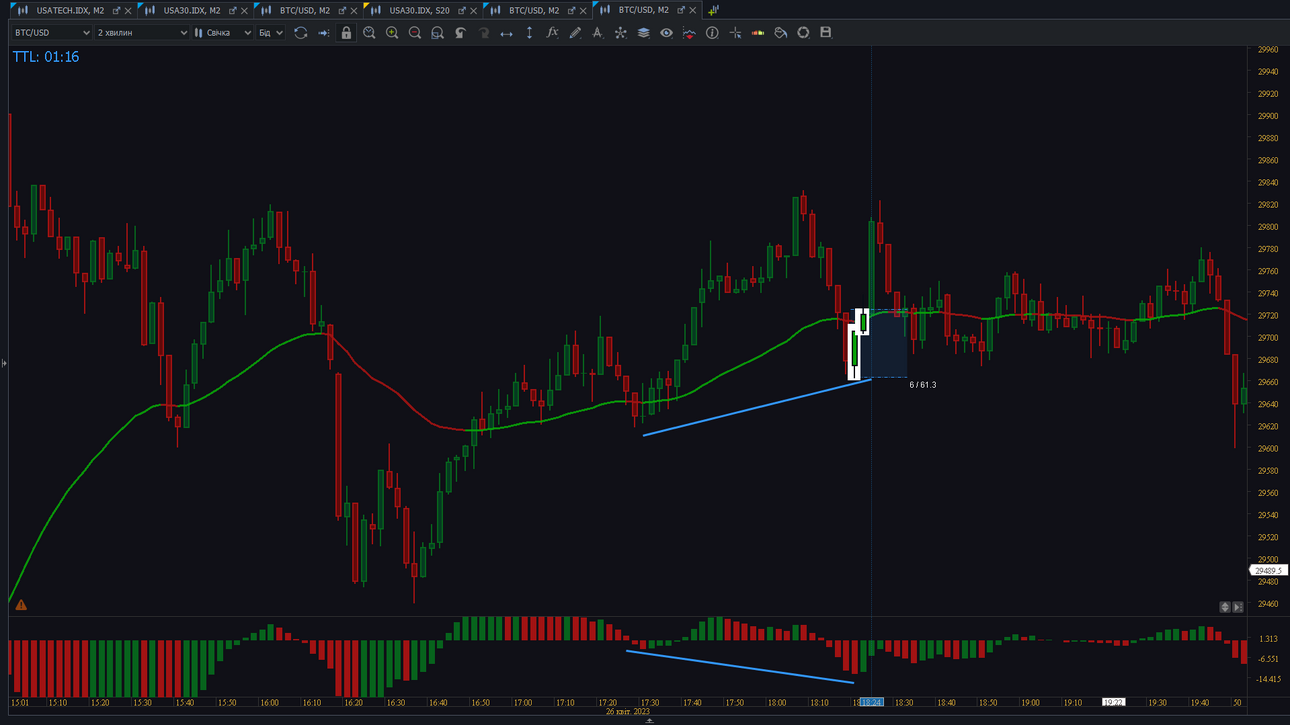Click the 16:00 time axis label
1290x725 pixels.
click(x=269, y=703)
